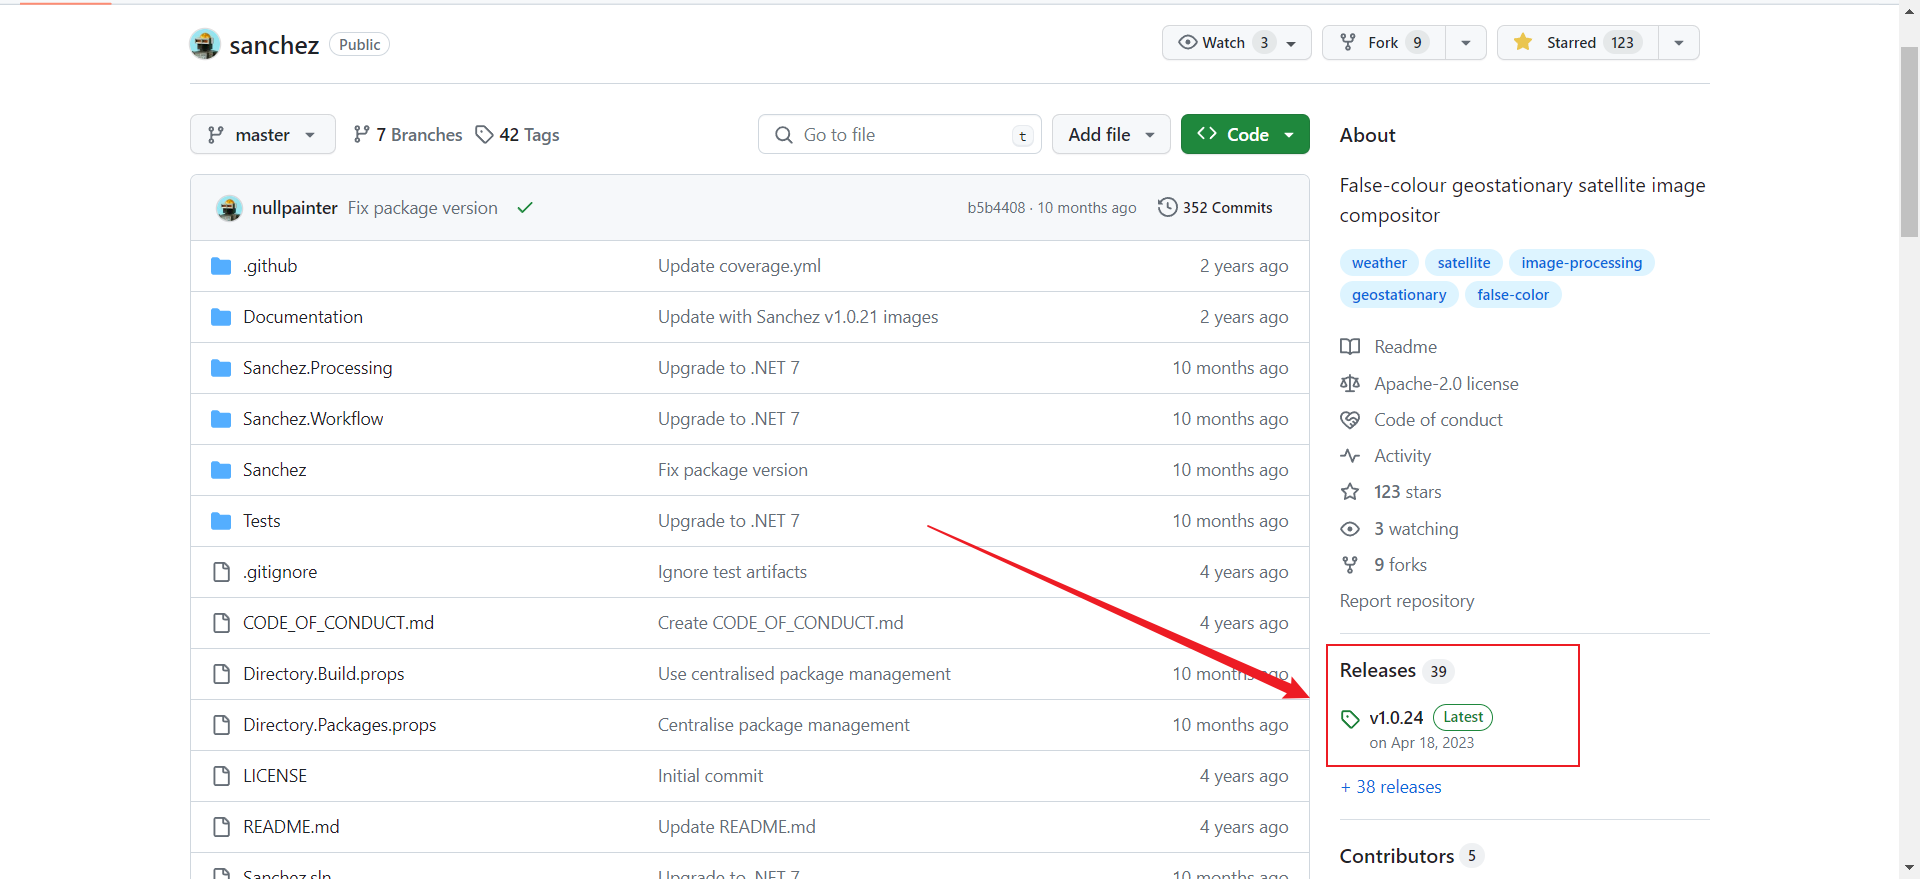Viewport: 1920px width, 879px height.
Task: Expand the green Code dropdown
Action: tap(1245, 135)
